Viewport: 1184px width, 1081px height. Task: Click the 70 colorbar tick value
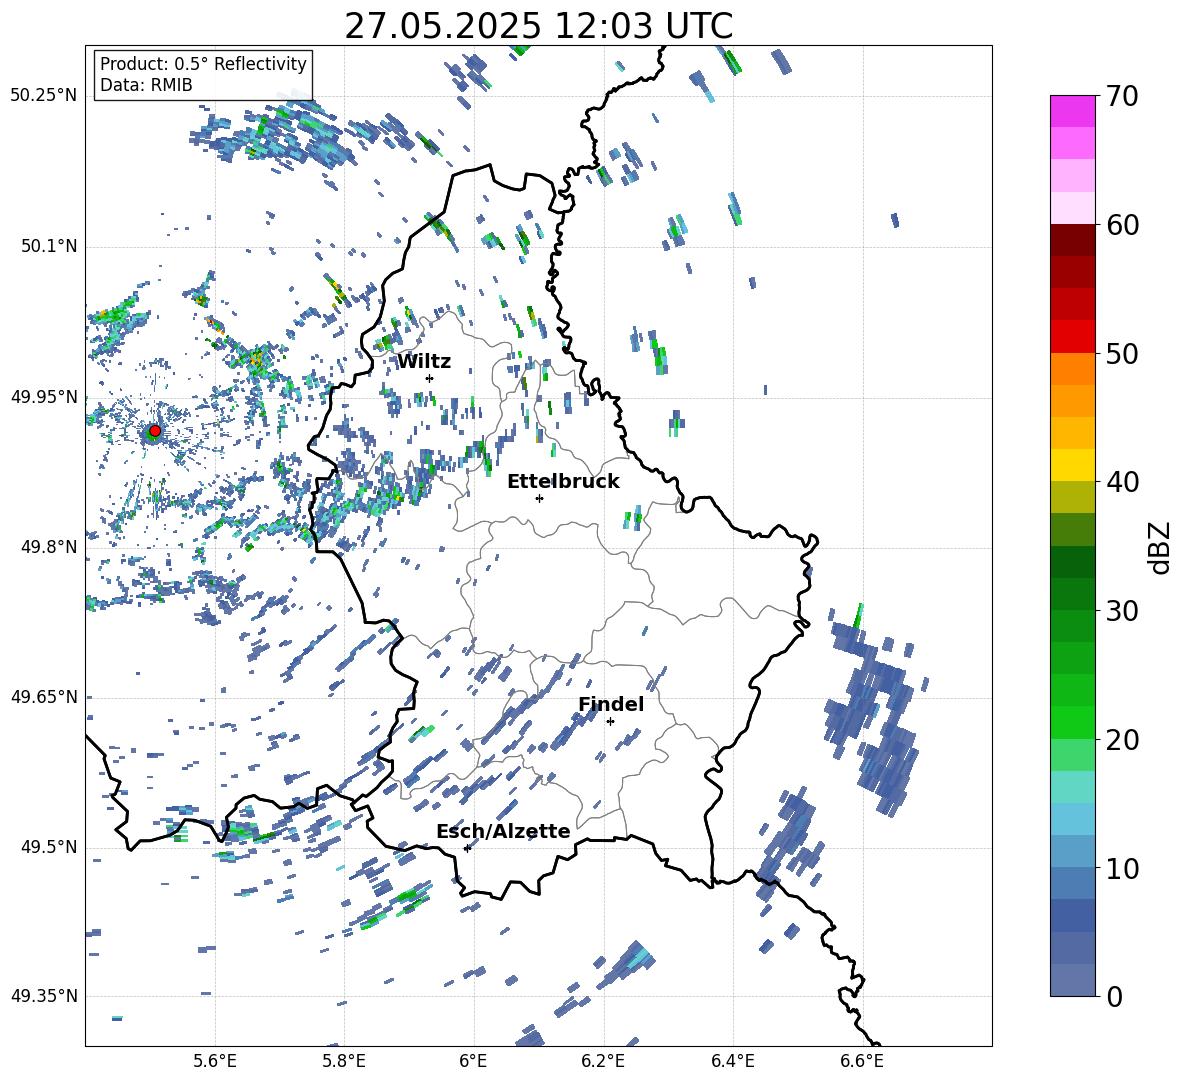[x=1123, y=96]
